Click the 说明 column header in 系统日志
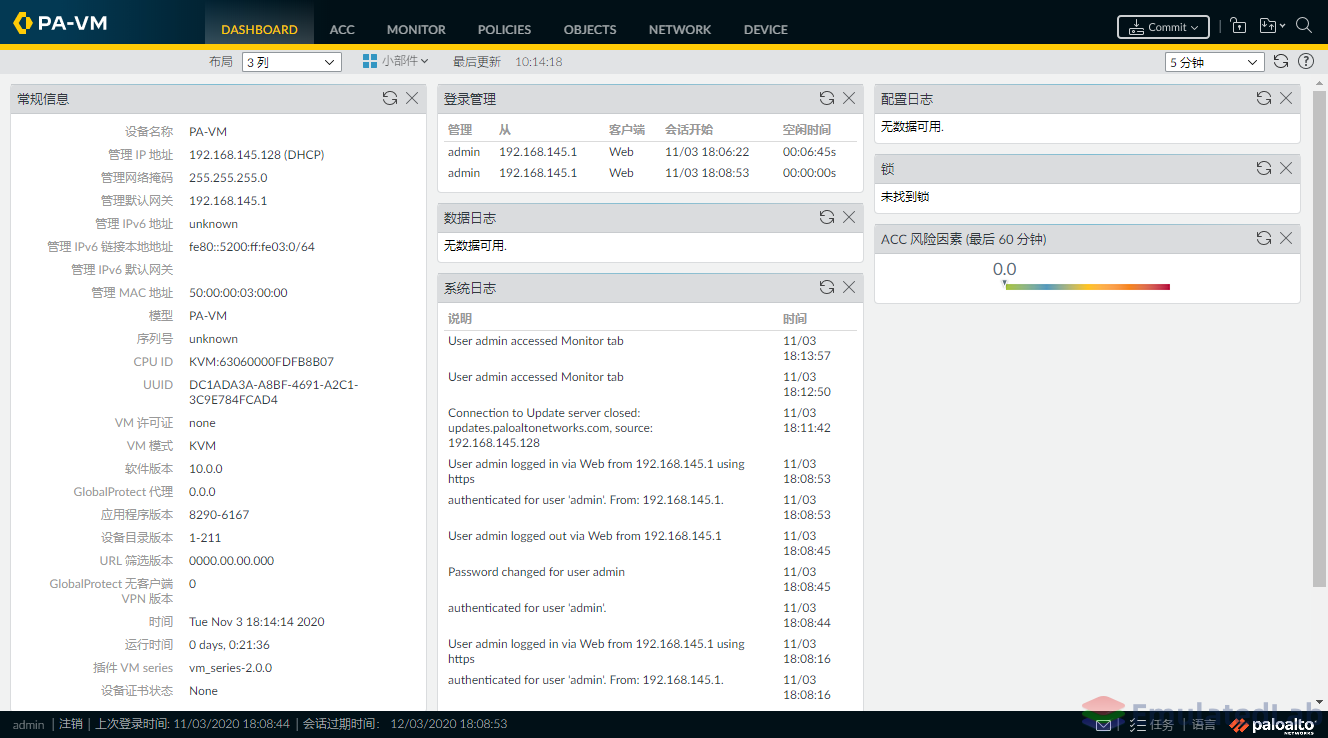 coord(460,318)
